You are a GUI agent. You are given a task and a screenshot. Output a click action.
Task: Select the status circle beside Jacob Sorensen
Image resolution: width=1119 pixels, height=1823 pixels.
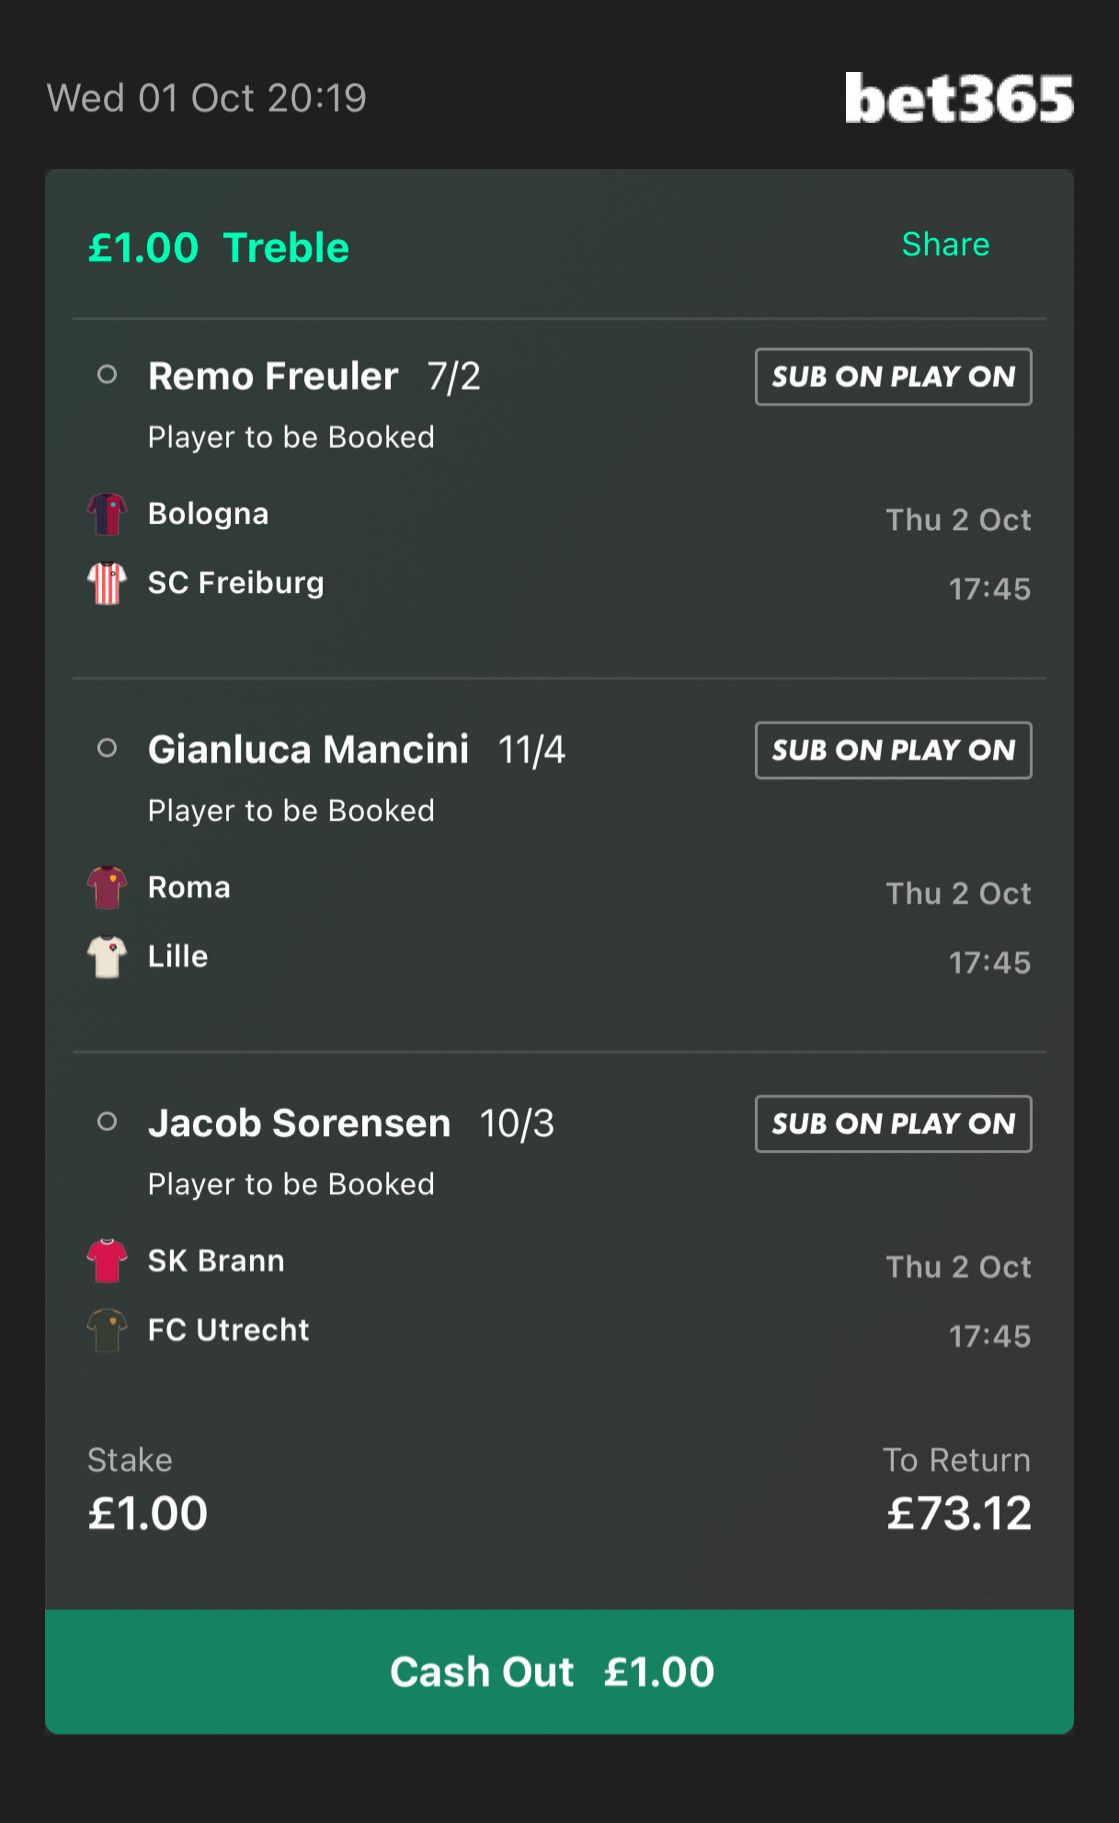pyautogui.click(x=107, y=1122)
